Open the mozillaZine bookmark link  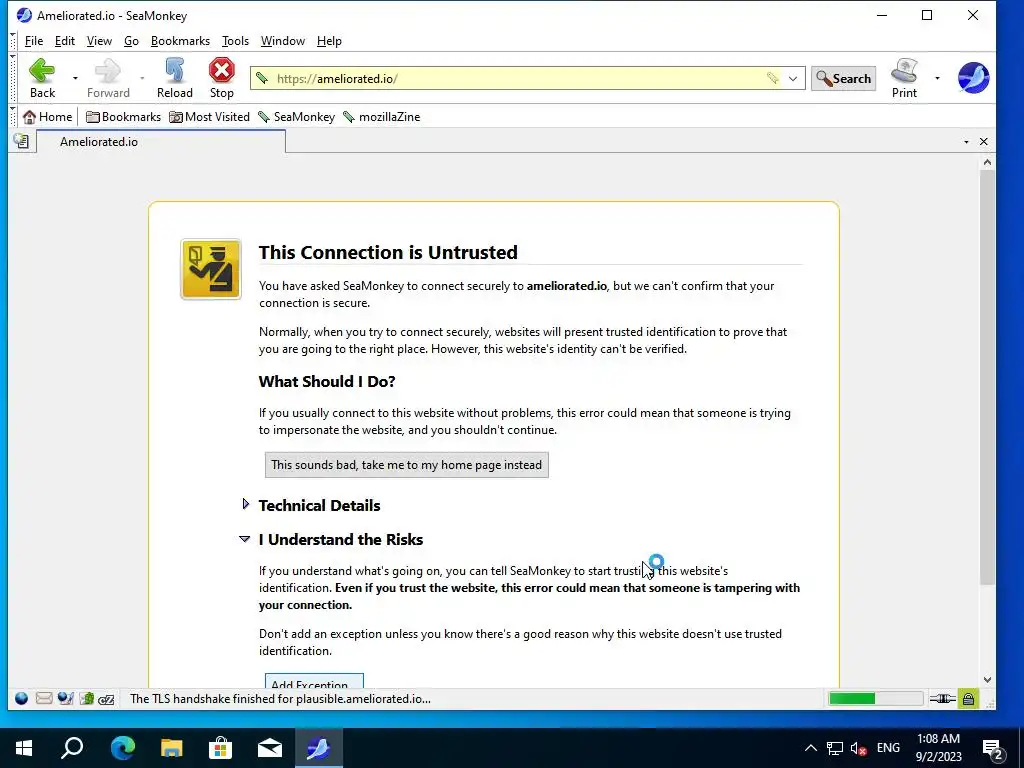click(381, 117)
